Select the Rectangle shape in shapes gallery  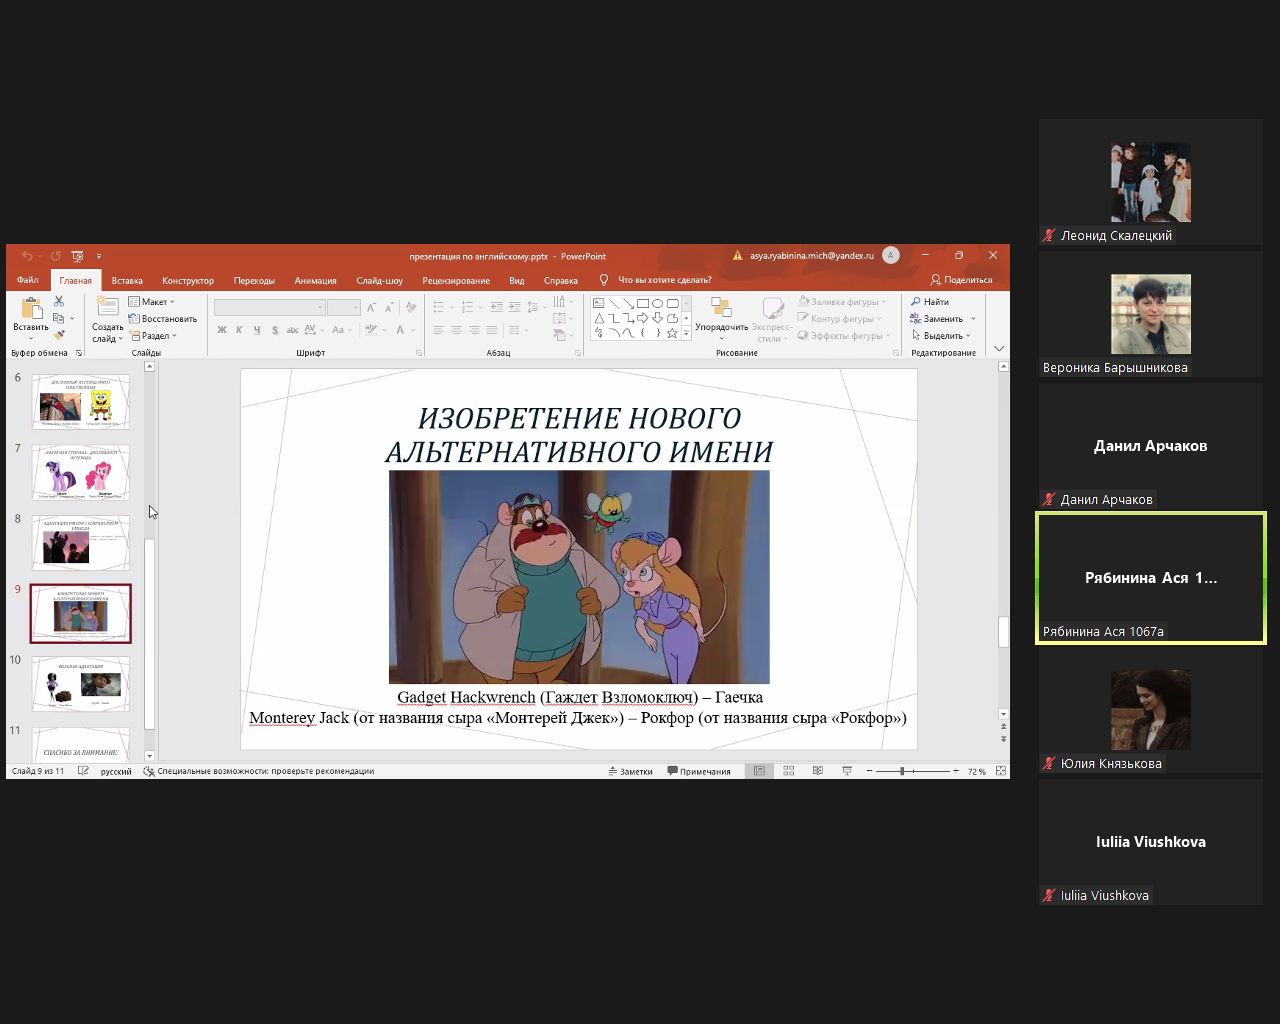(x=643, y=303)
